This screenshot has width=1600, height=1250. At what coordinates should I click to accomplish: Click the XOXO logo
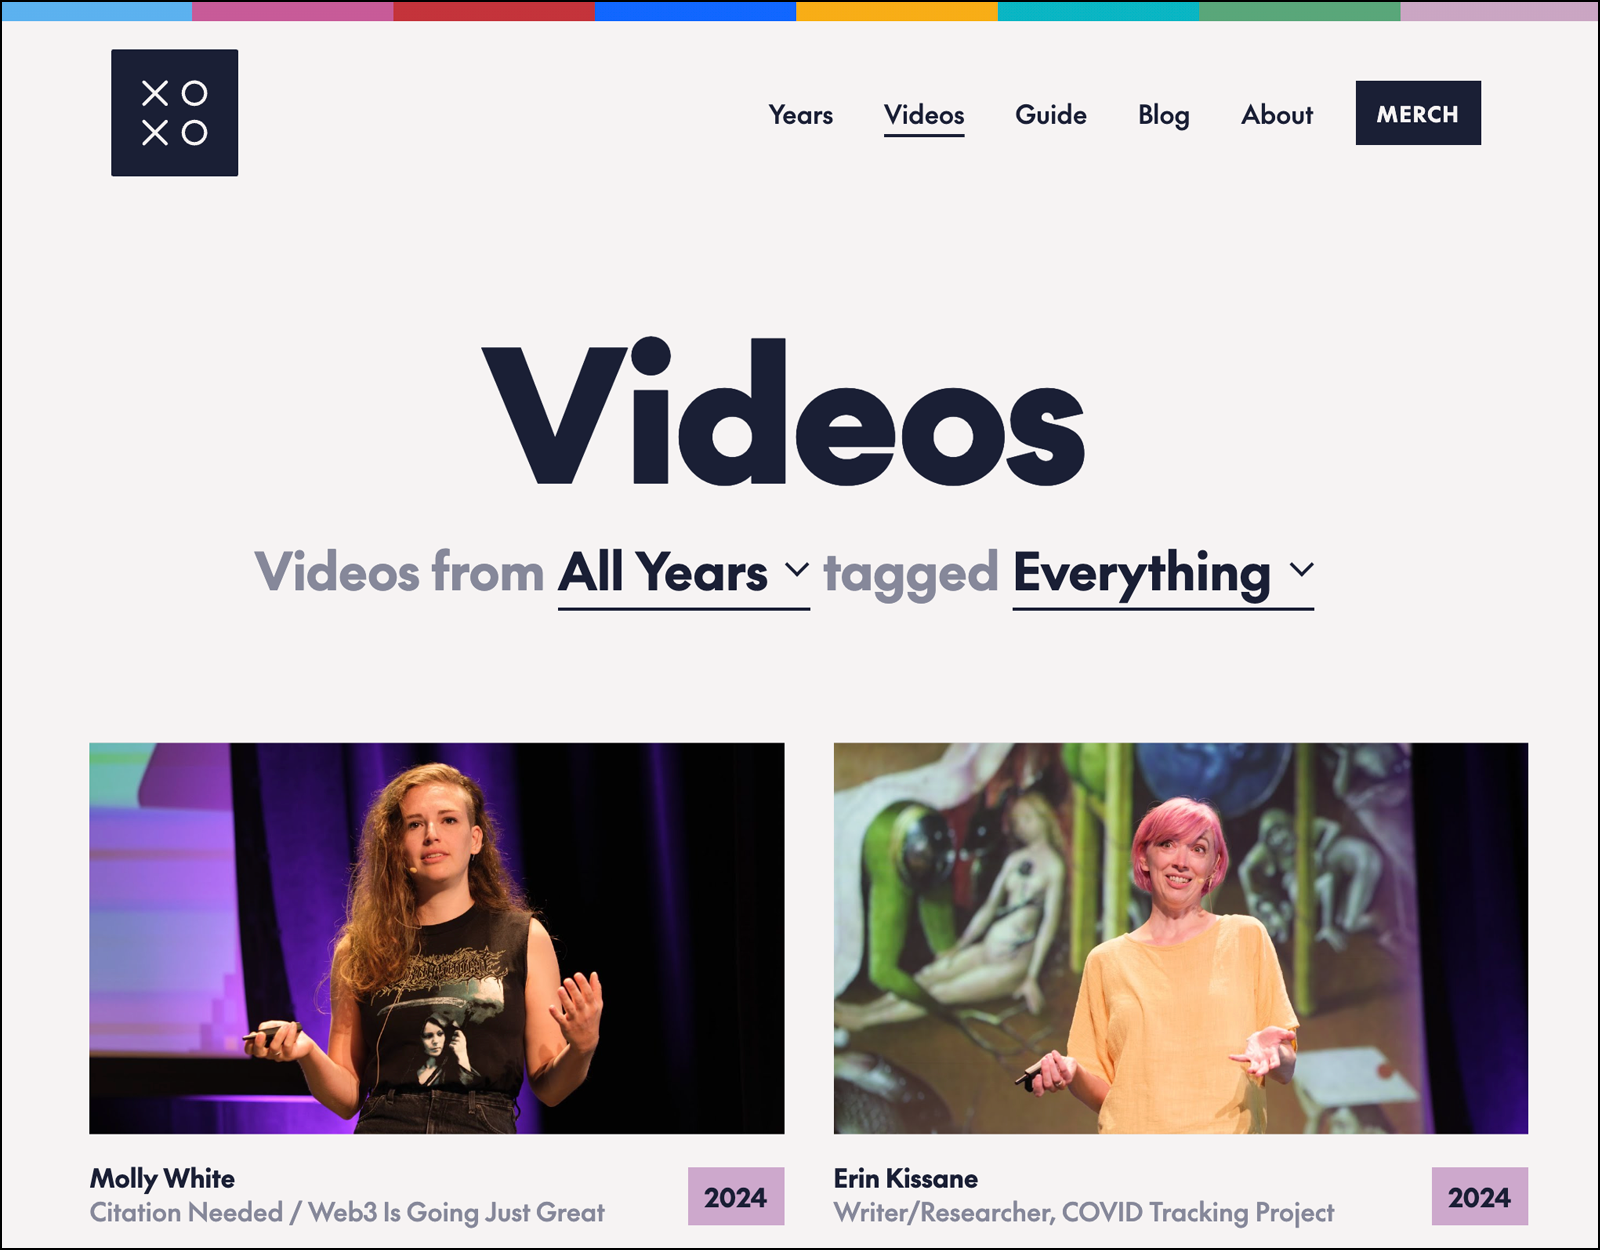pyautogui.click(x=173, y=112)
